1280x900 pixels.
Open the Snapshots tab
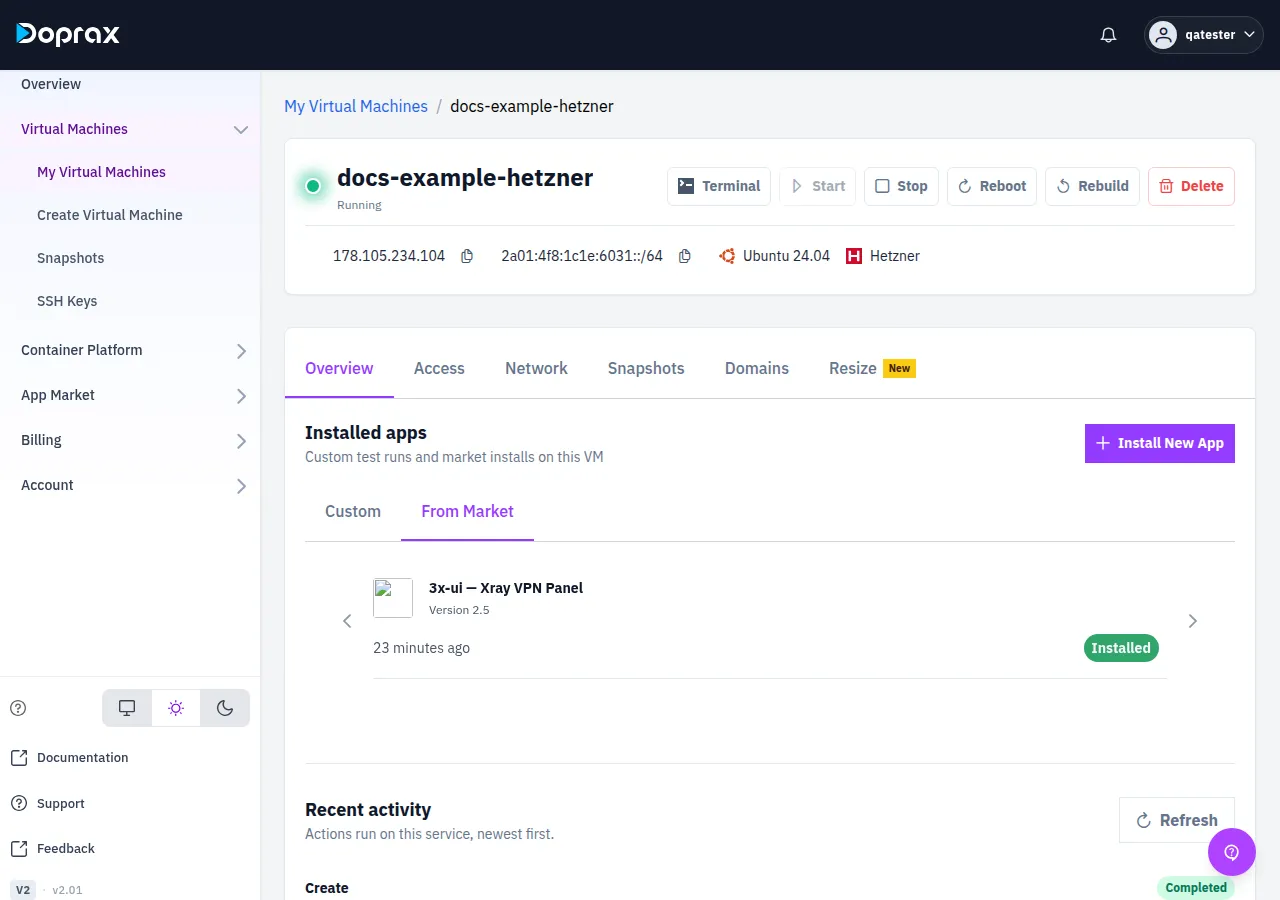click(x=646, y=368)
